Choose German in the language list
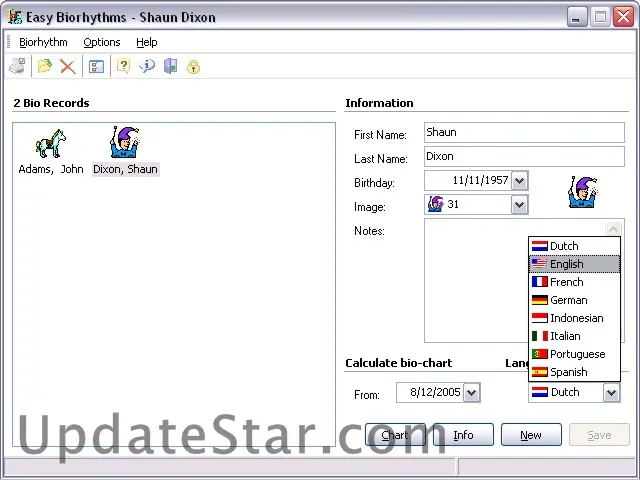This screenshot has width=640, height=480. click(x=574, y=300)
